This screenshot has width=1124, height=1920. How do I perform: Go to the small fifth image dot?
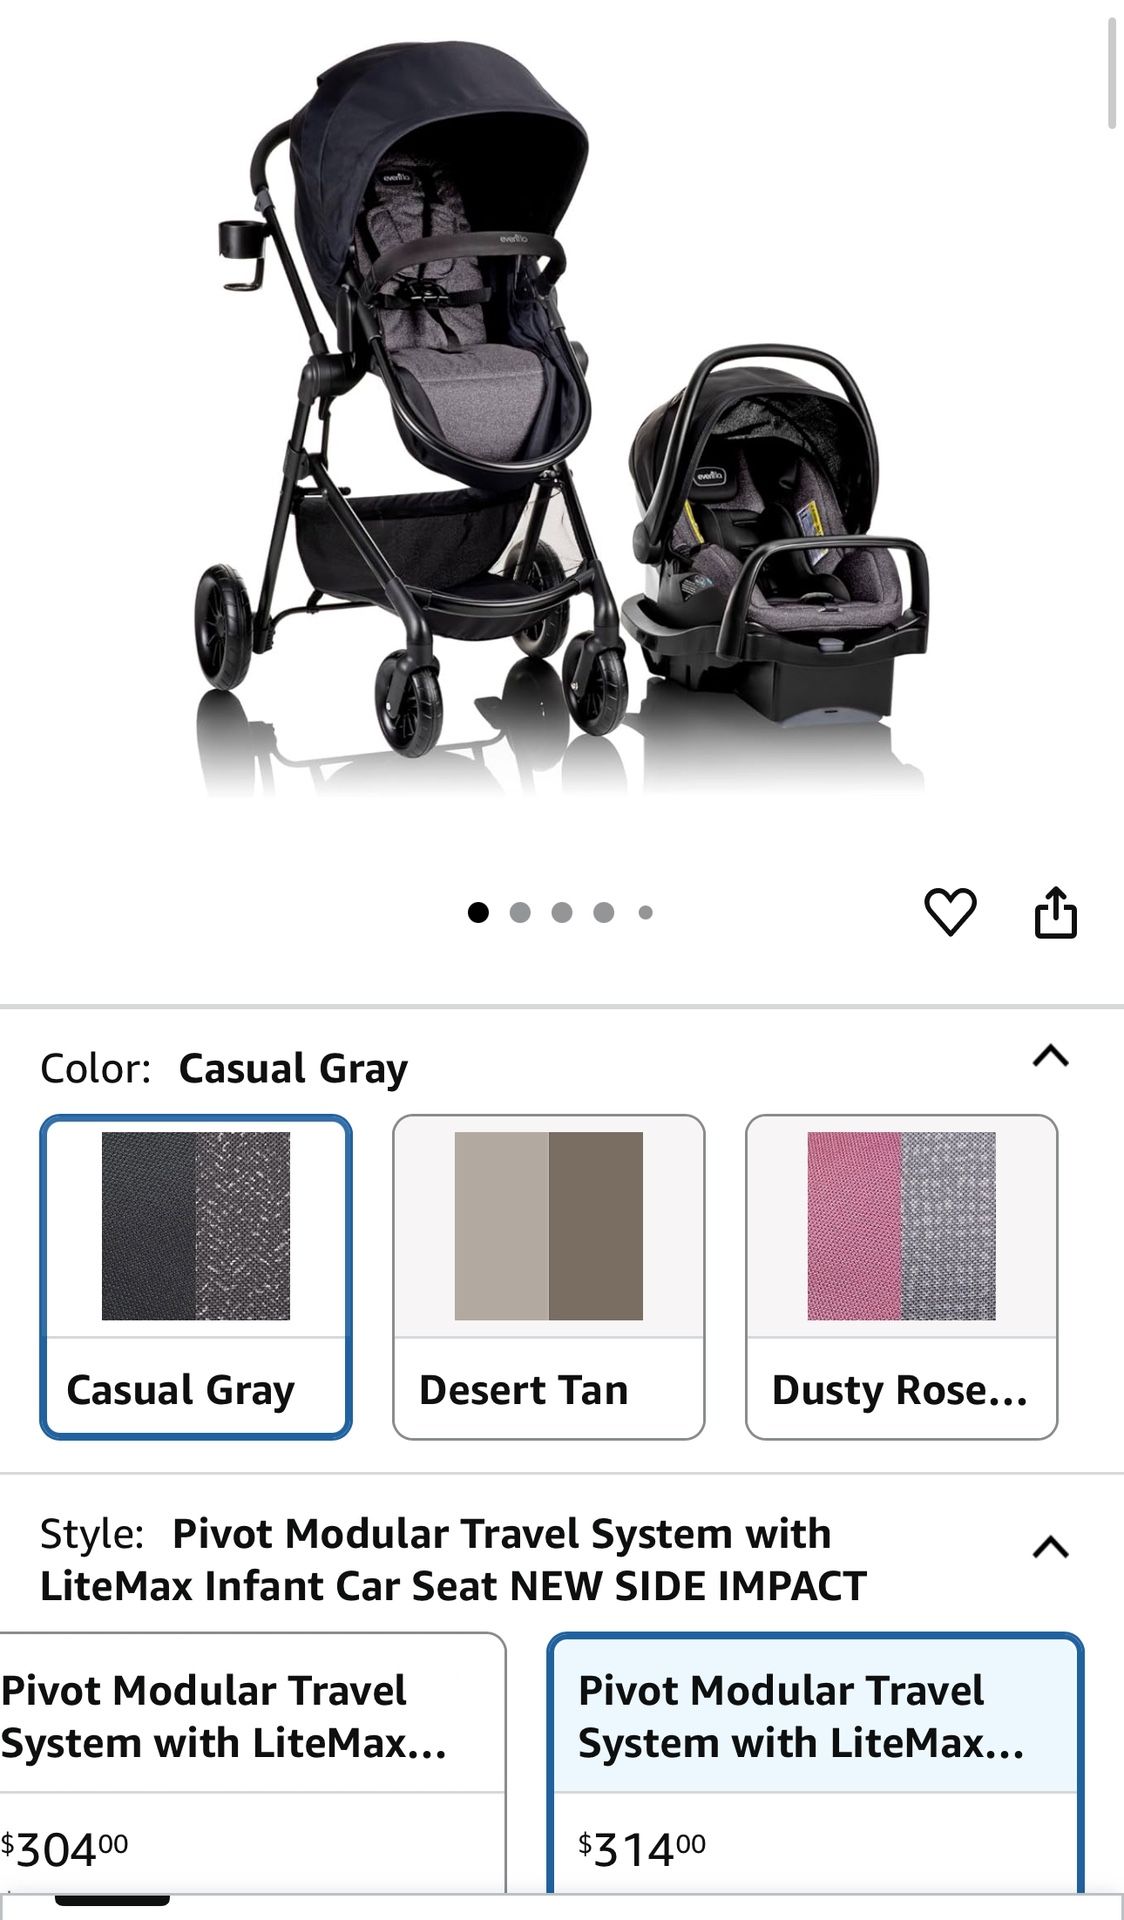coord(646,912)
